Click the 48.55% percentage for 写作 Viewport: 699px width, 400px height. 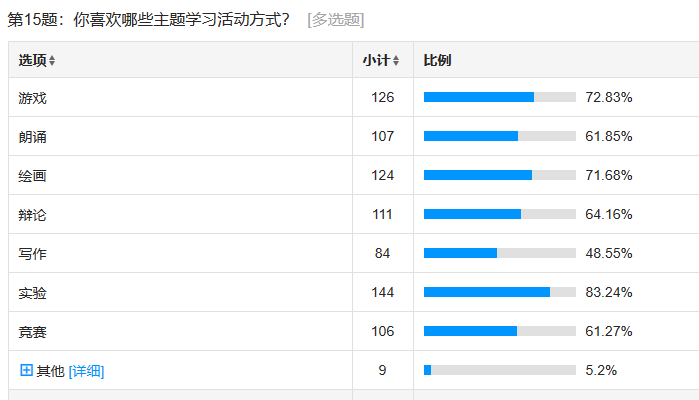(609, 253)
